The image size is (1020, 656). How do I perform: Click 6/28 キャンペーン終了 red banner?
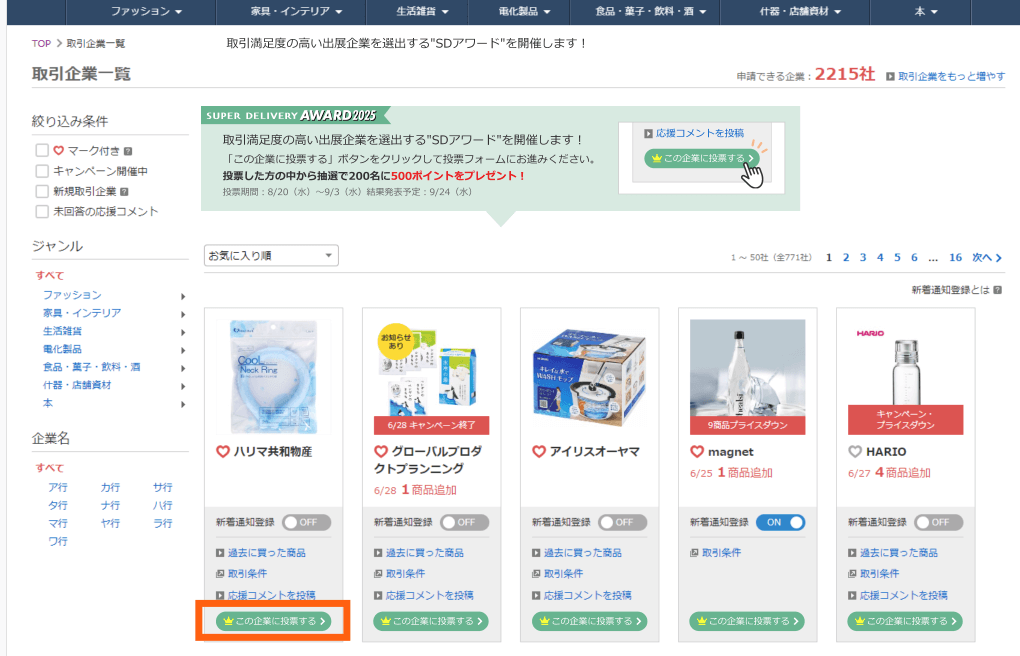coord(431,426)
